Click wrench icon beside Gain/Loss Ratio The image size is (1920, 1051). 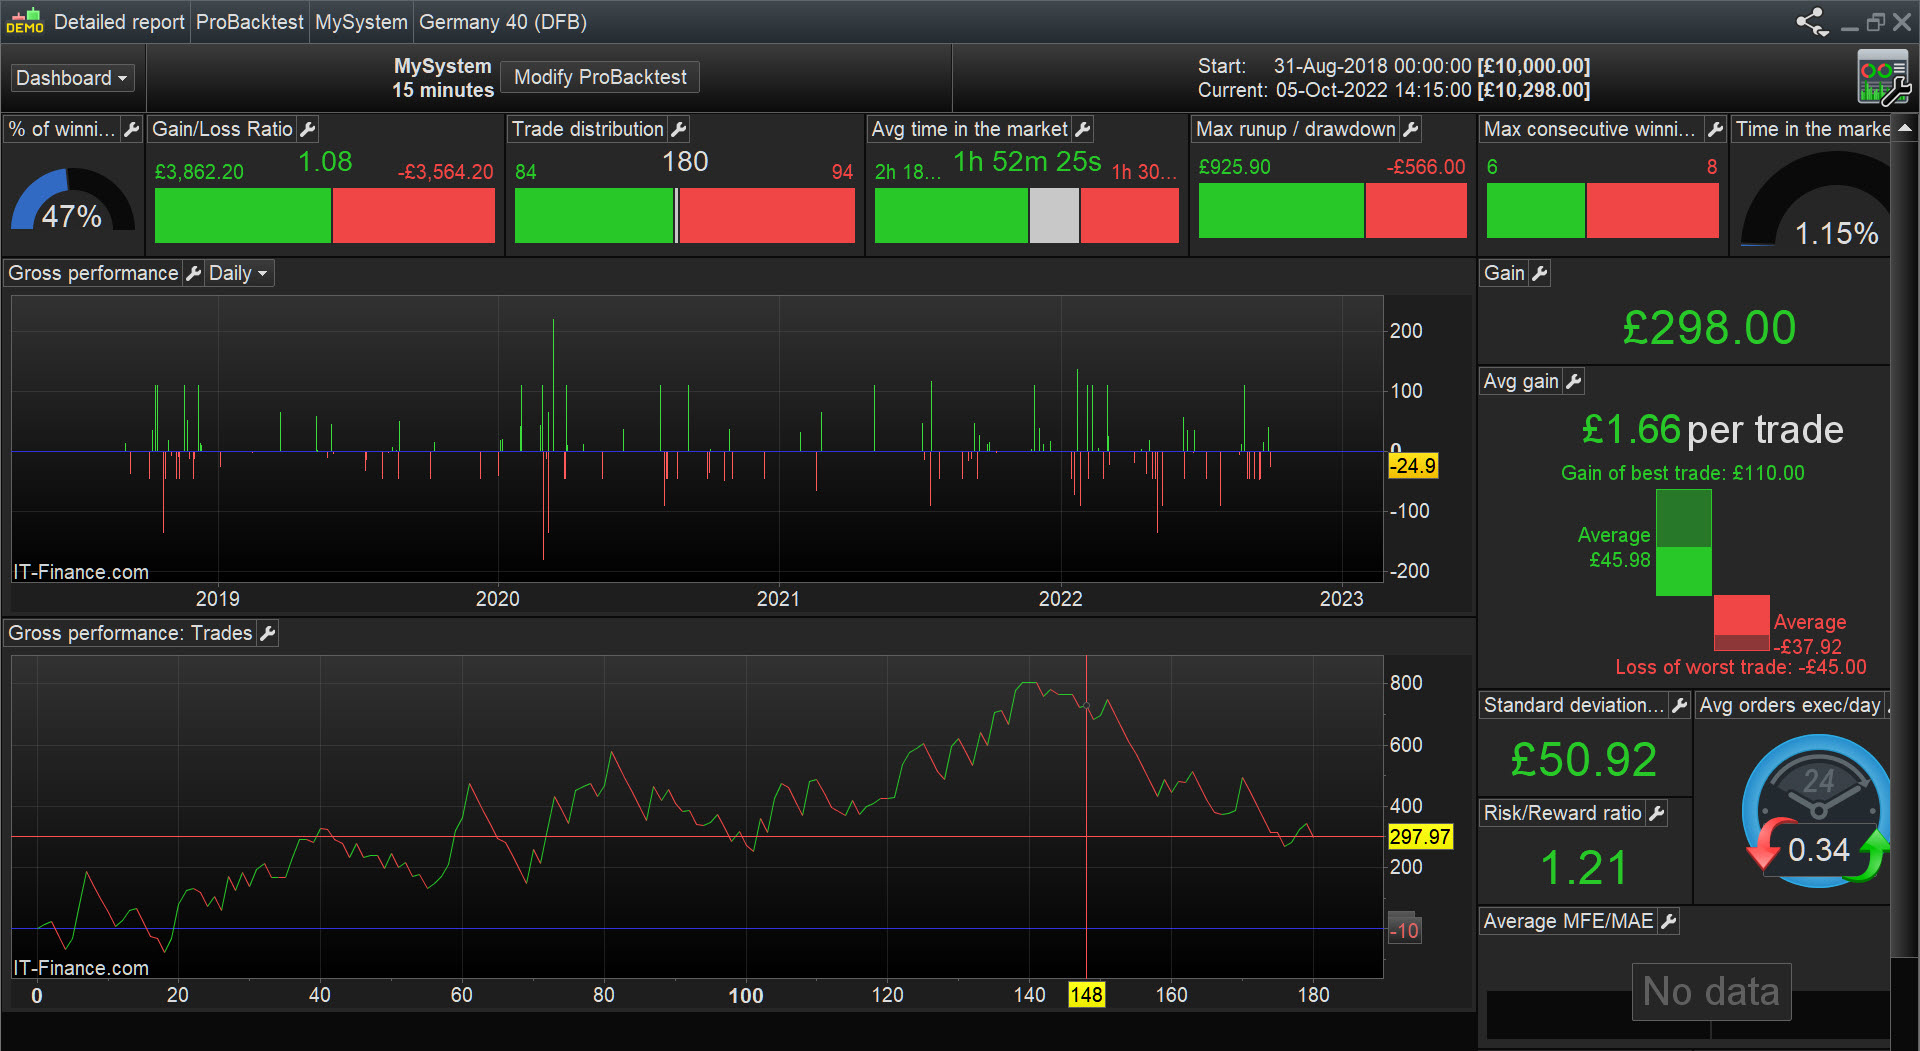click(308, 129)
